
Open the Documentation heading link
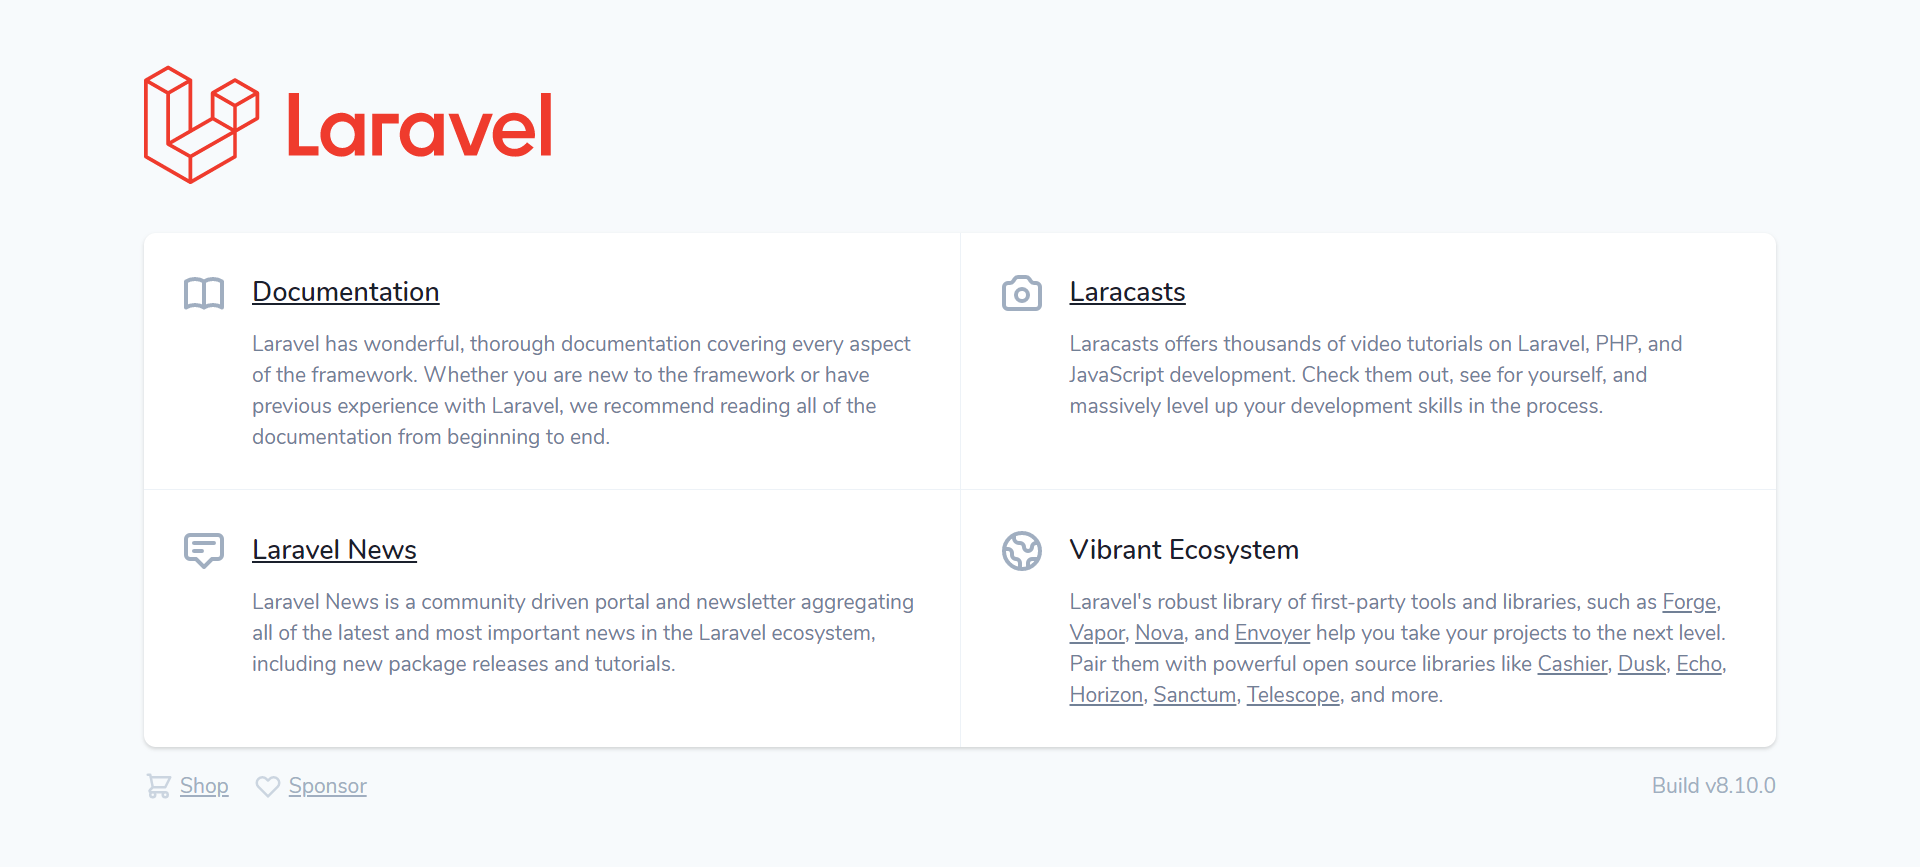[x=346, y=292]
